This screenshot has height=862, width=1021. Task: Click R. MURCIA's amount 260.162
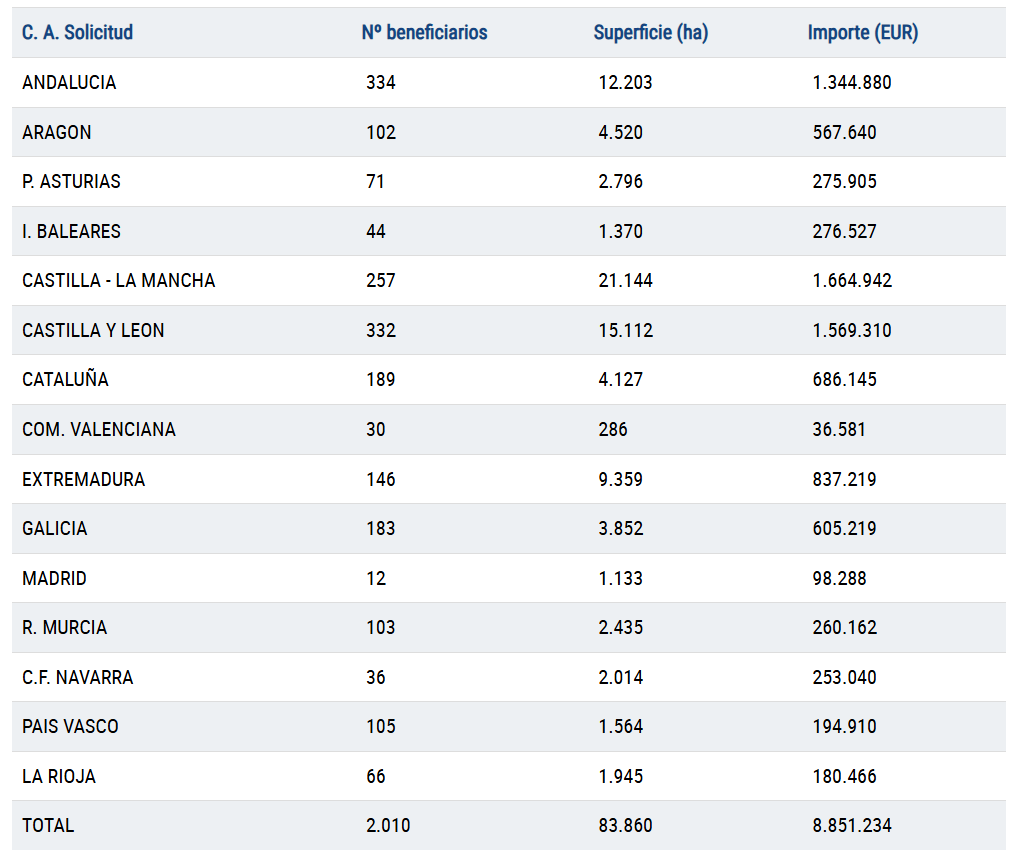(844, 628)
